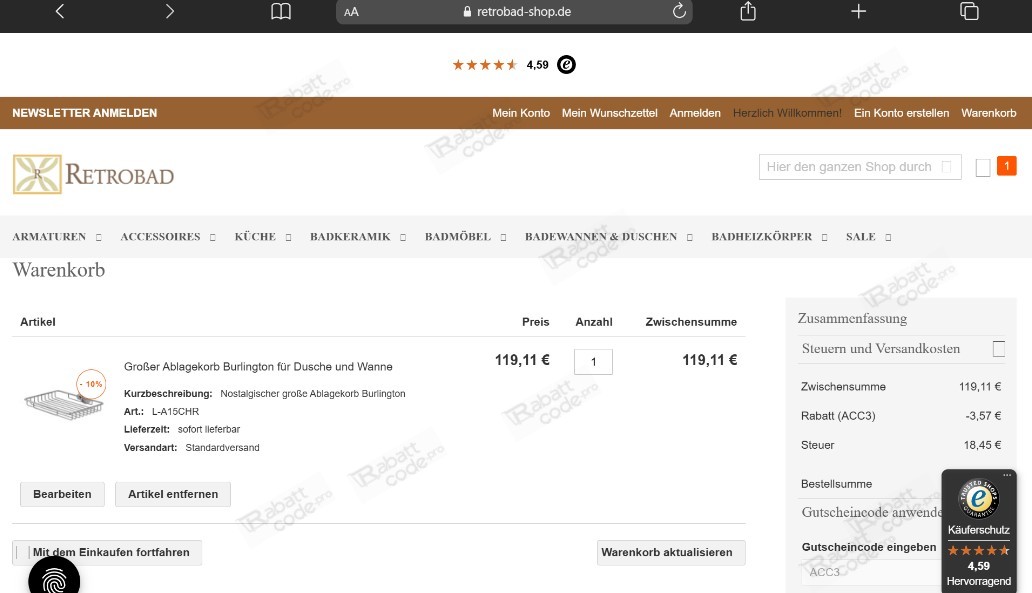Expand the Armaturen menu arrow

99,238
